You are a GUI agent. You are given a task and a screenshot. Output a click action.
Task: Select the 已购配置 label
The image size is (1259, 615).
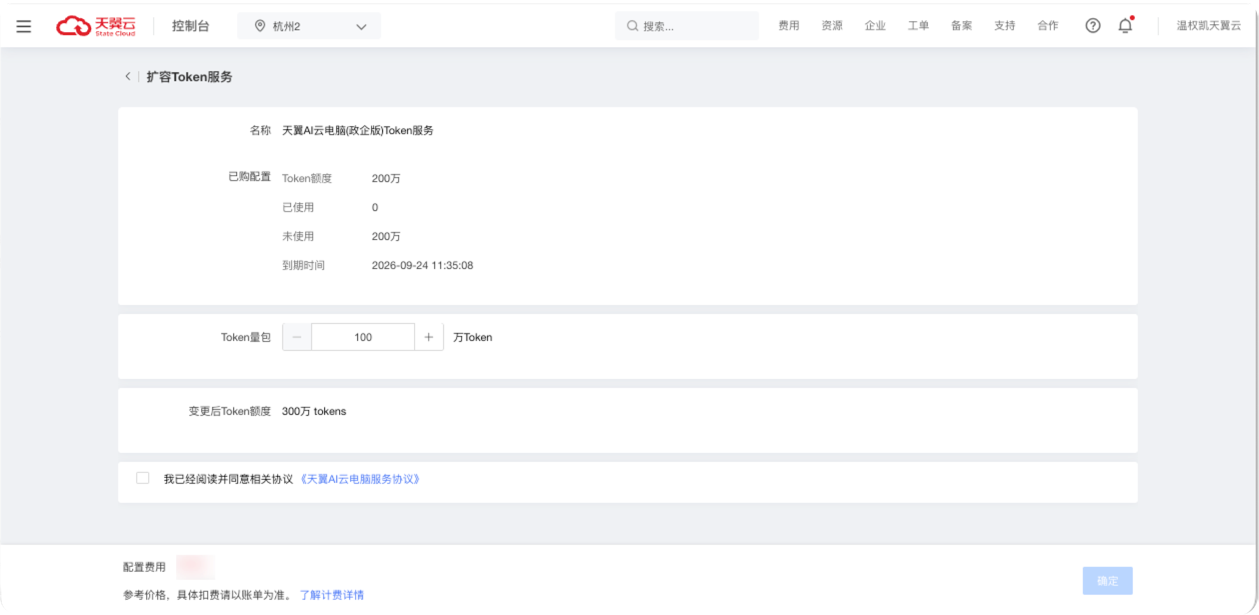point(249,176)
